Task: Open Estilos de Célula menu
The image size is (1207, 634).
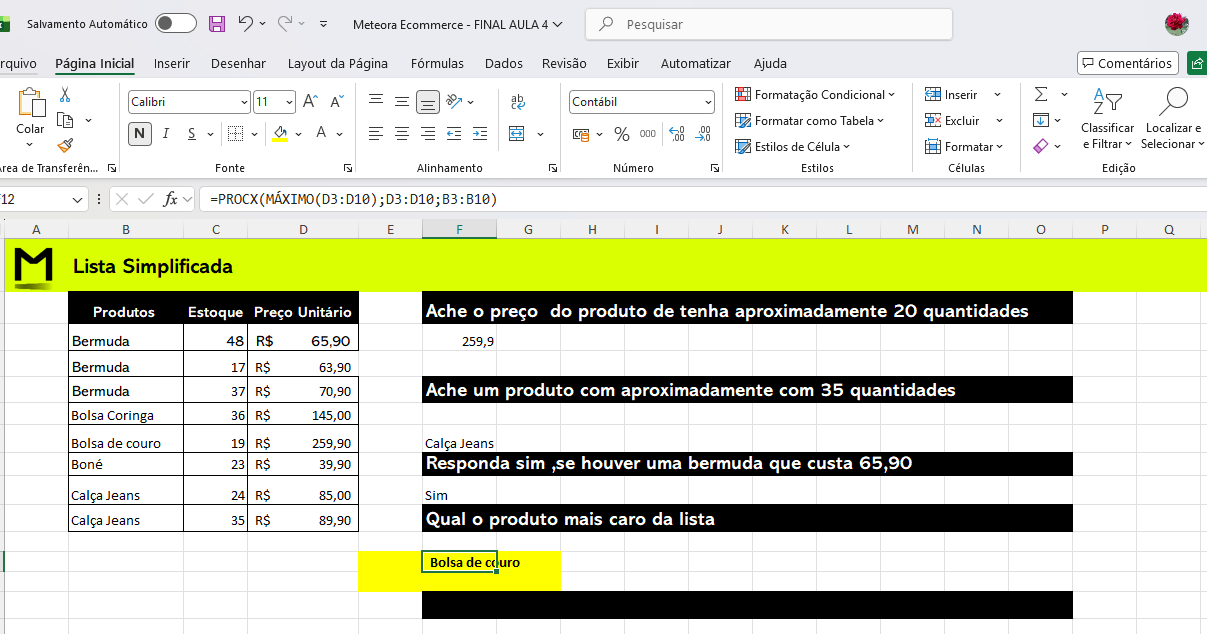Action: [x=793, y=147]
